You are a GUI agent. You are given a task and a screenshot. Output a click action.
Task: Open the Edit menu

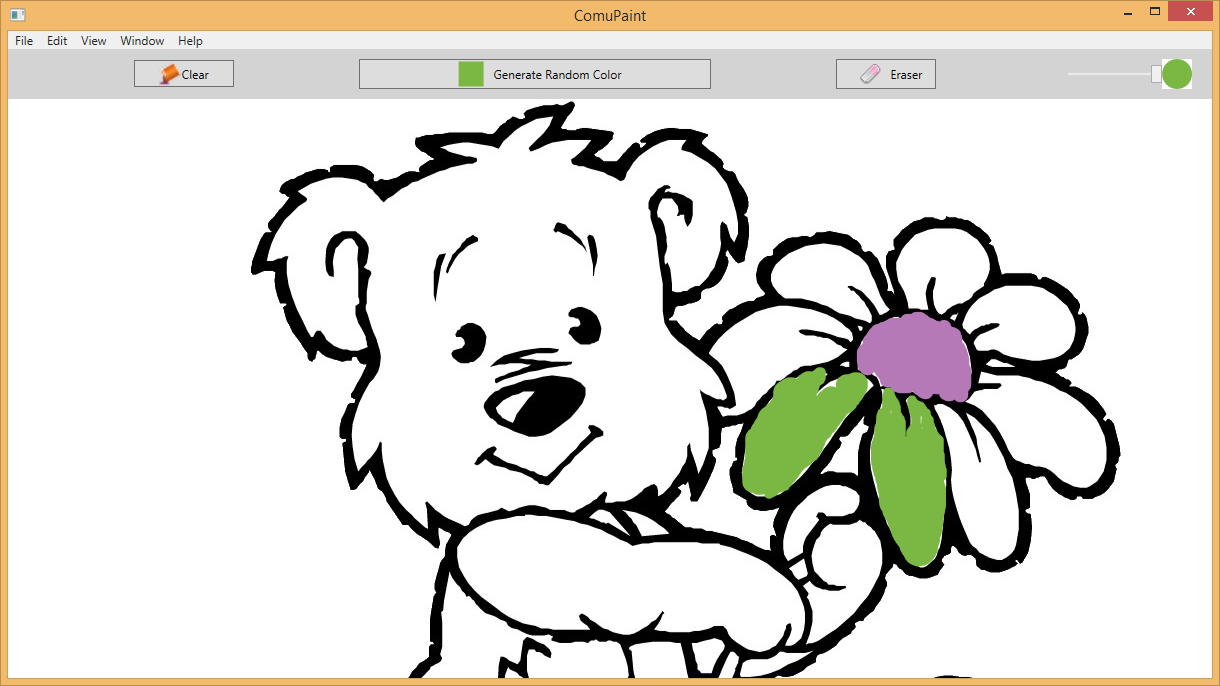coord(57,41)
